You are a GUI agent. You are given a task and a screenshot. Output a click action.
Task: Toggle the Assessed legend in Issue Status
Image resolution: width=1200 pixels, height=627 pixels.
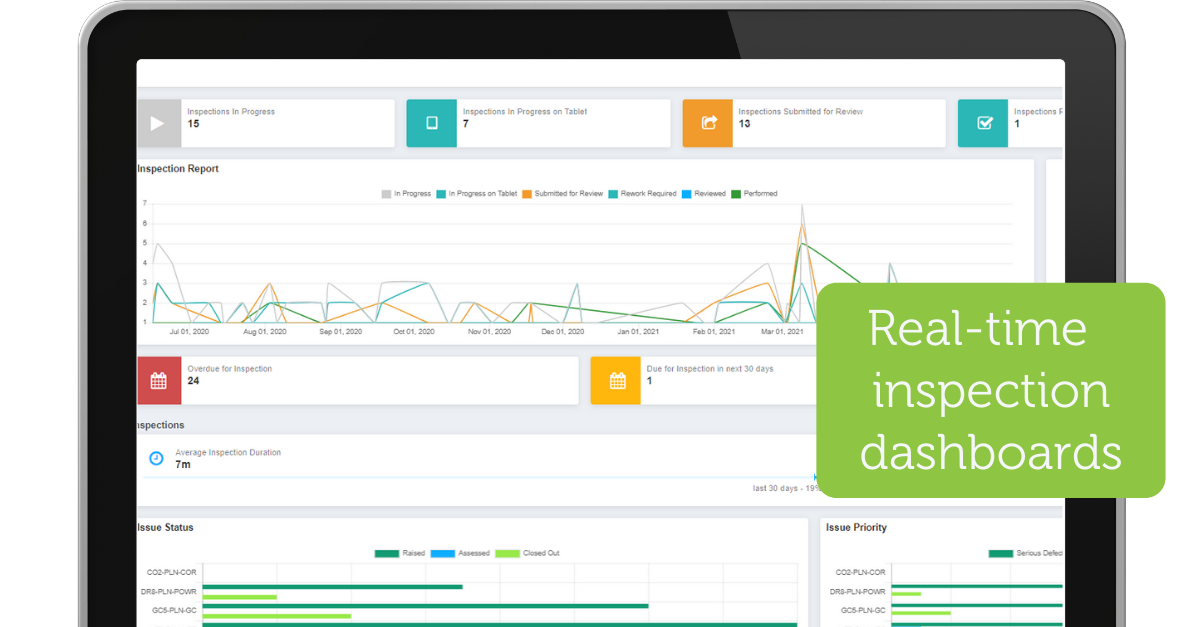coord(460,553)
